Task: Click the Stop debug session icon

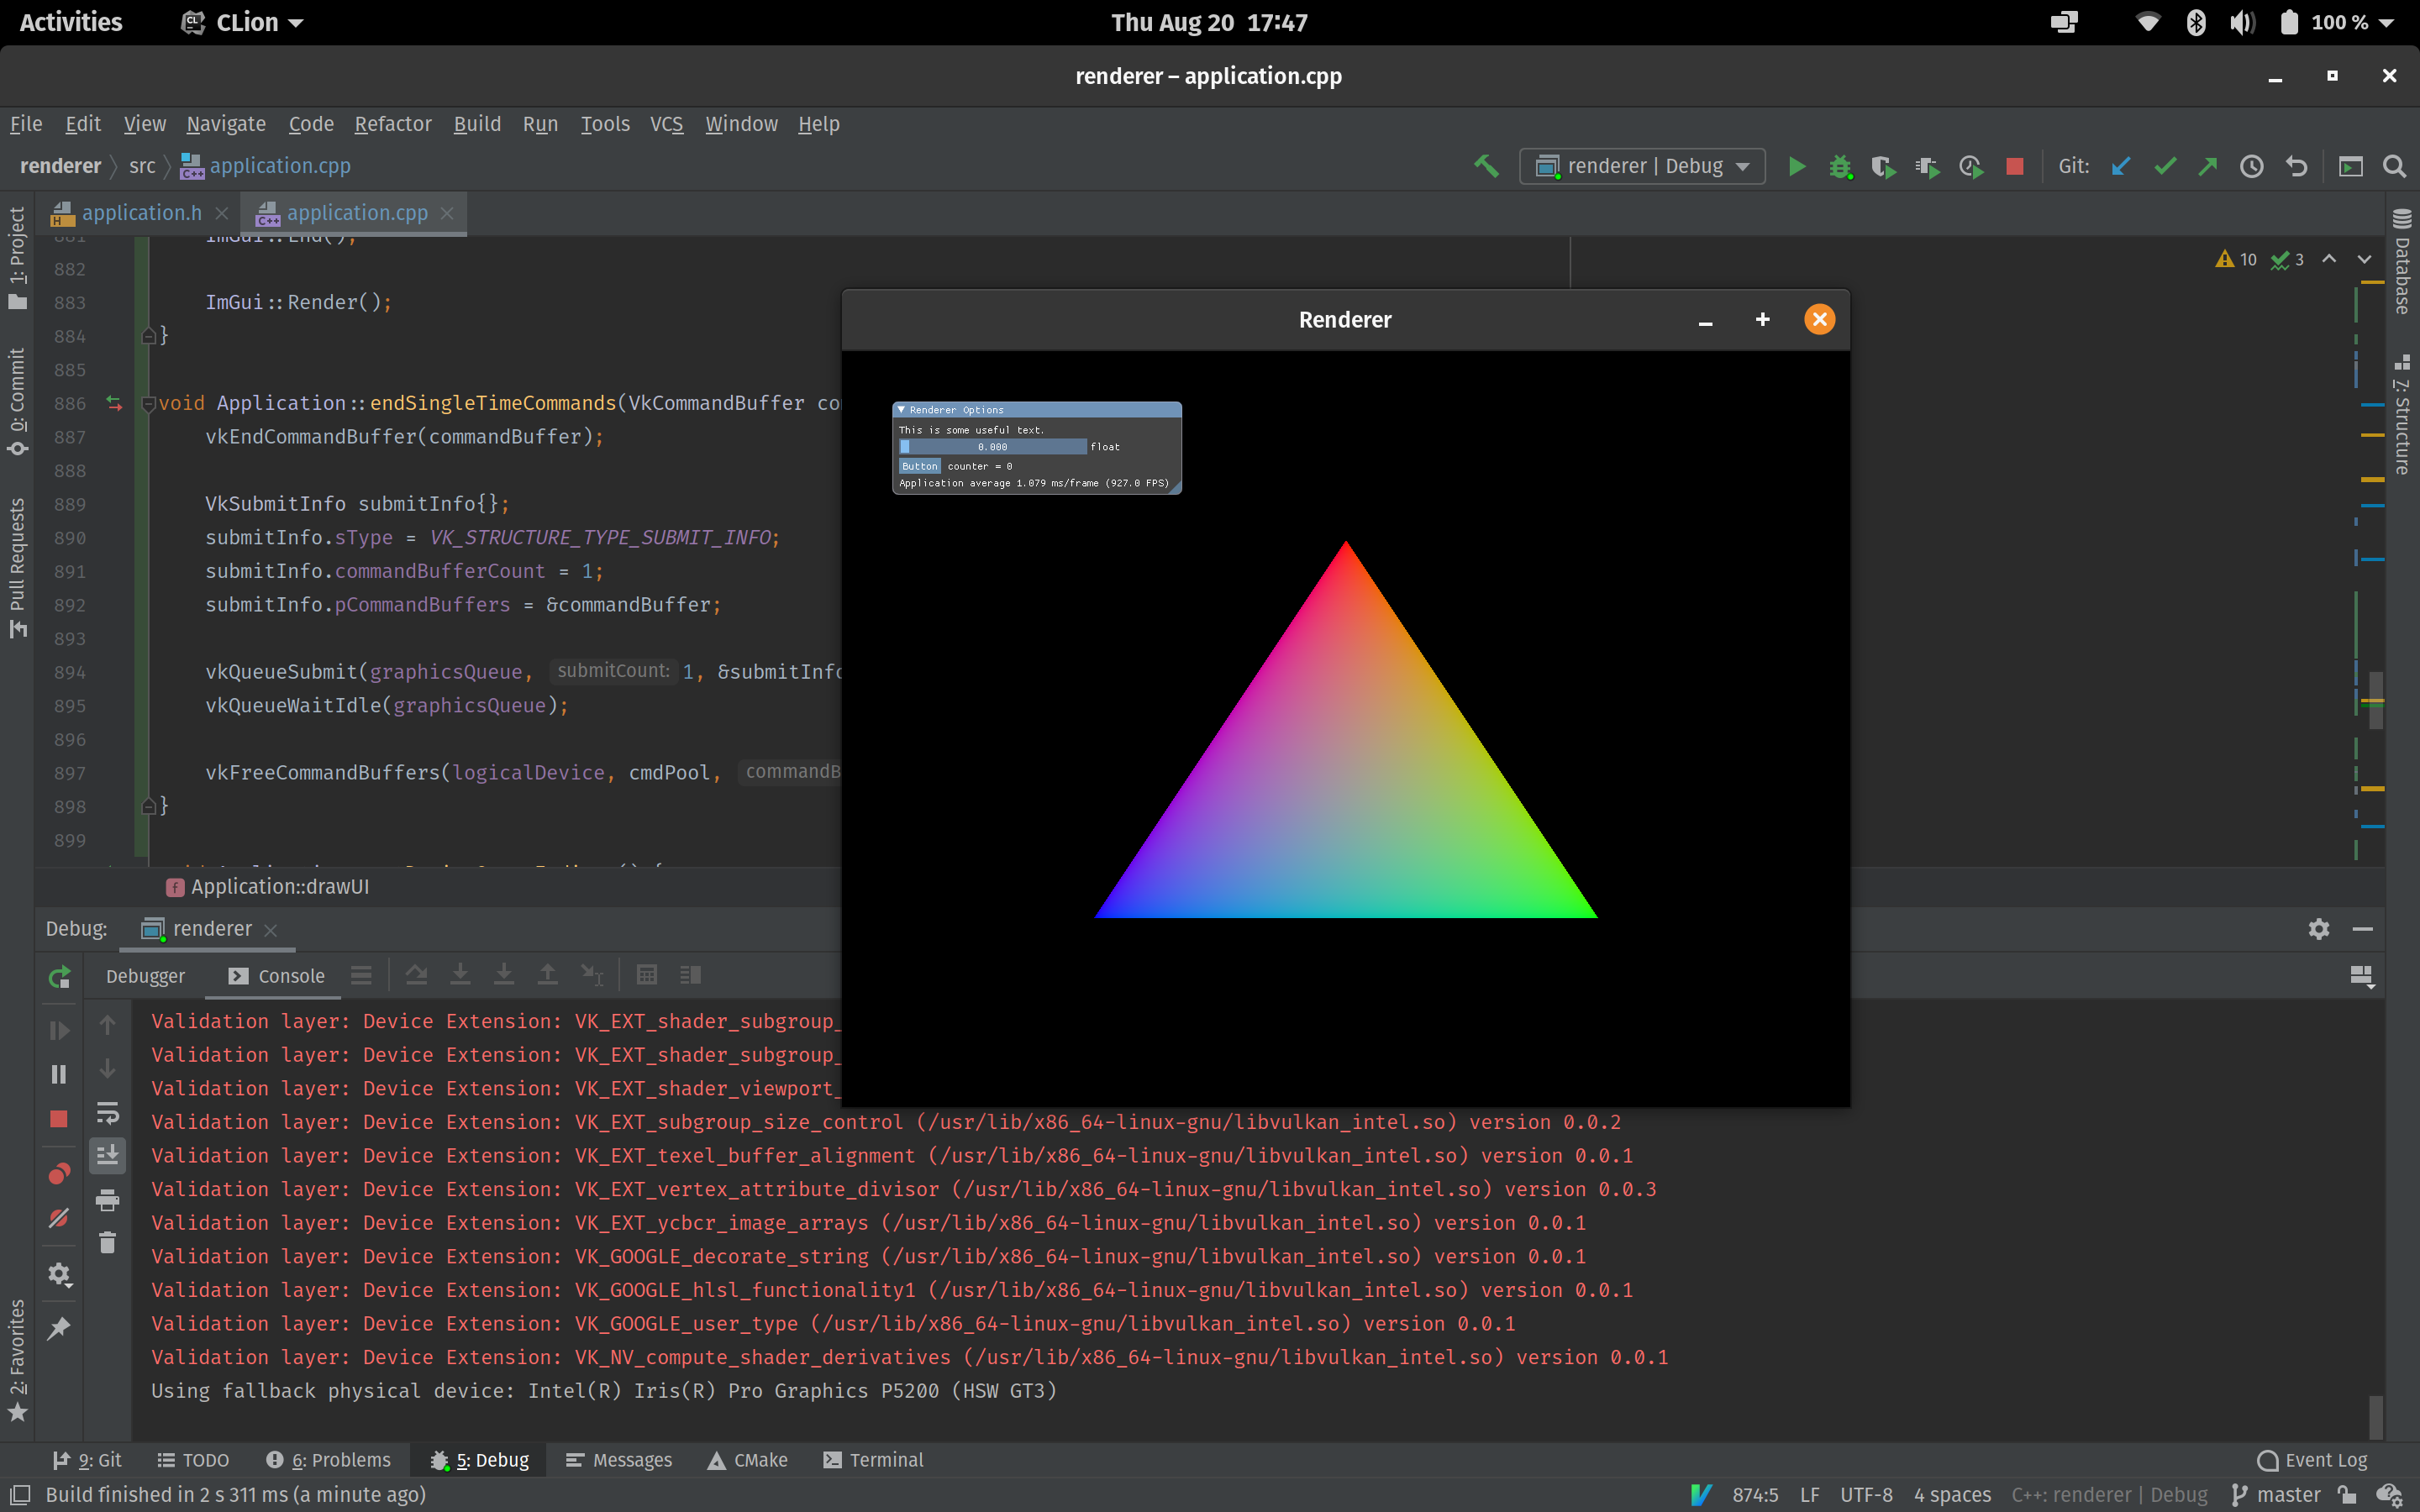Action: (x=2012, y=165)
